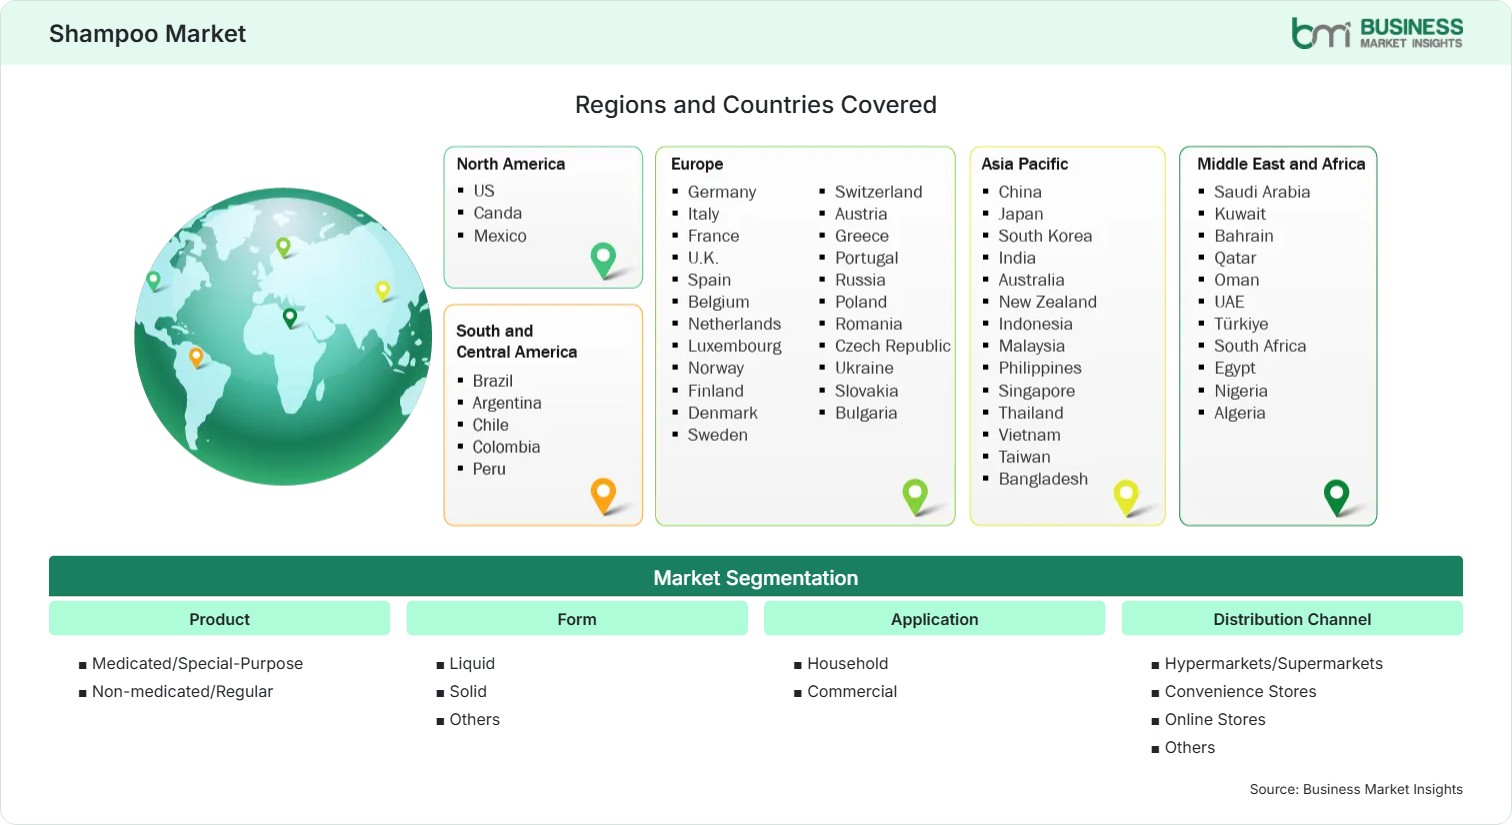This screenshot has width=1512, height=825.
Task: Click the dark green pin on globe over Middle East
Action: [x=290, y=318]
